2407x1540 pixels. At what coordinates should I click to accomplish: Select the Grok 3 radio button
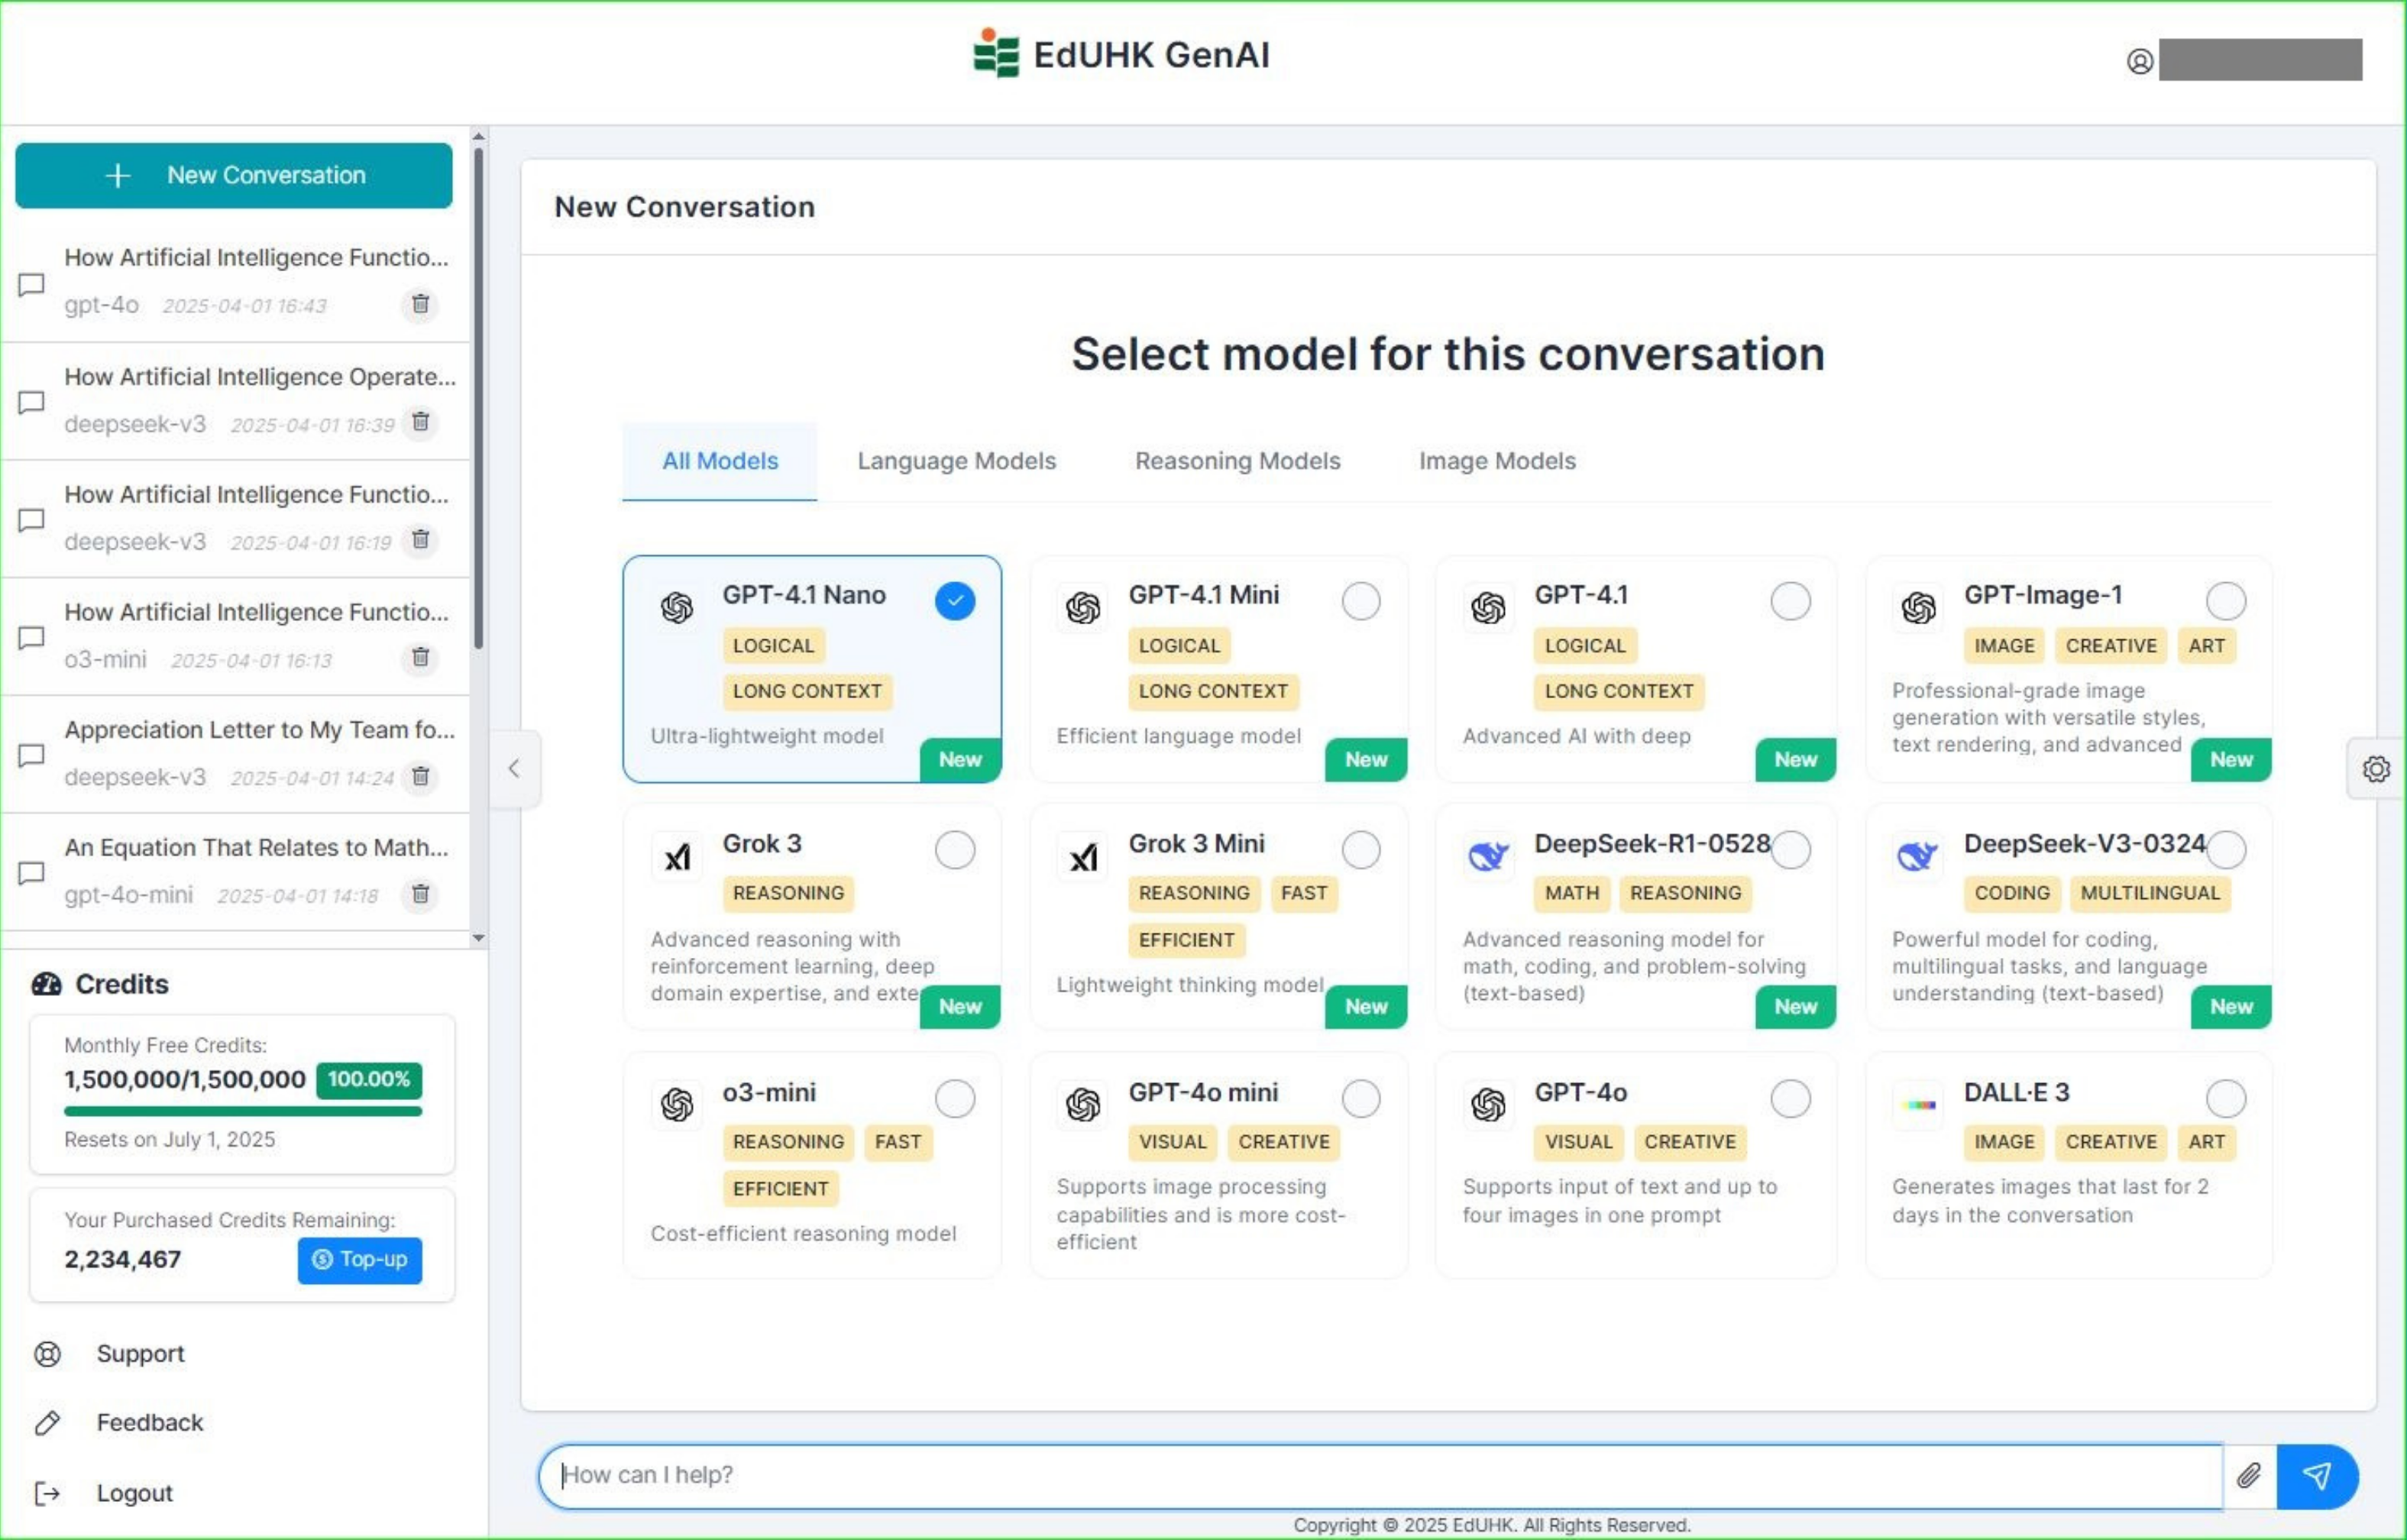coord(955,850)
